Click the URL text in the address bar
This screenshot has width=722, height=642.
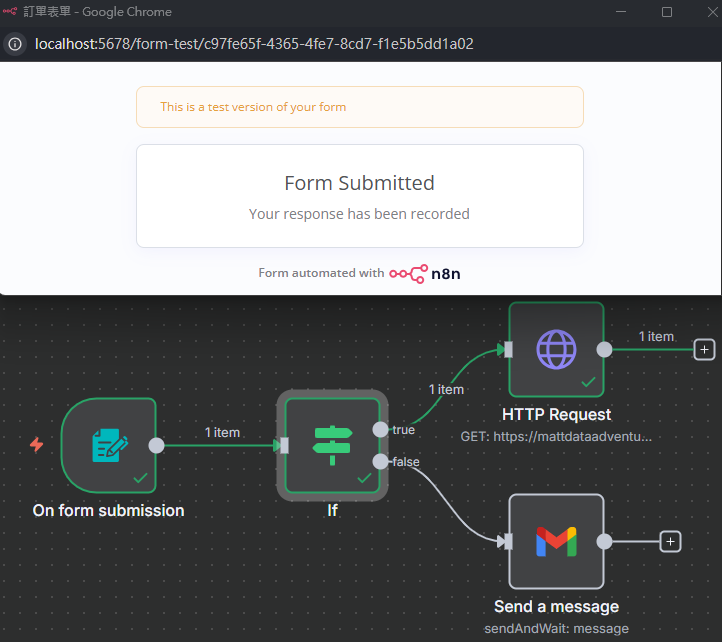(254, 44)
